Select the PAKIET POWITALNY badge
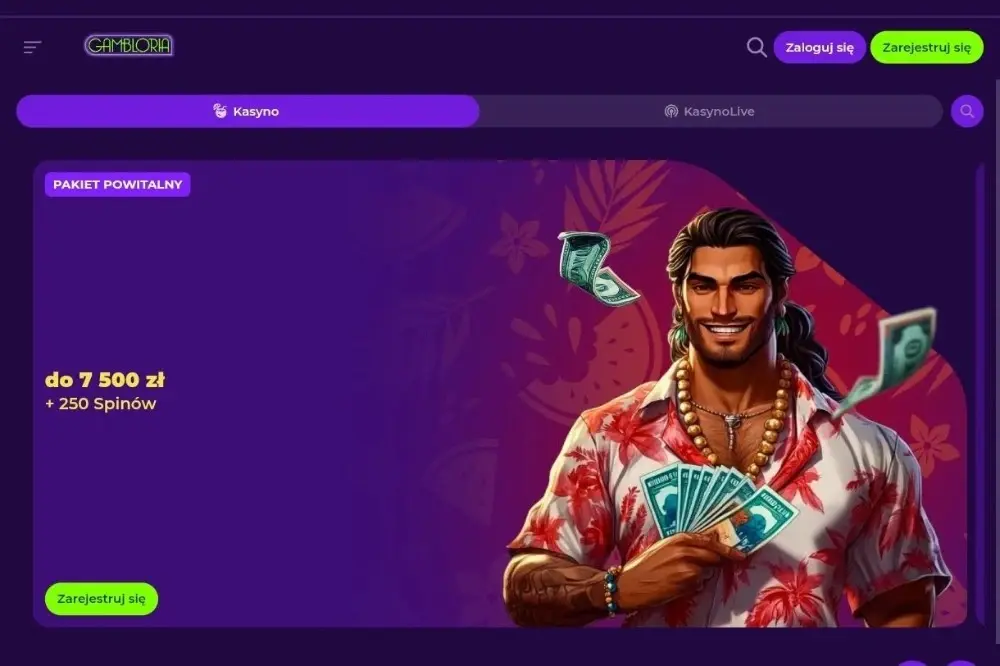This screenshot has width=1000, height=666. click(x=117, y=184)
